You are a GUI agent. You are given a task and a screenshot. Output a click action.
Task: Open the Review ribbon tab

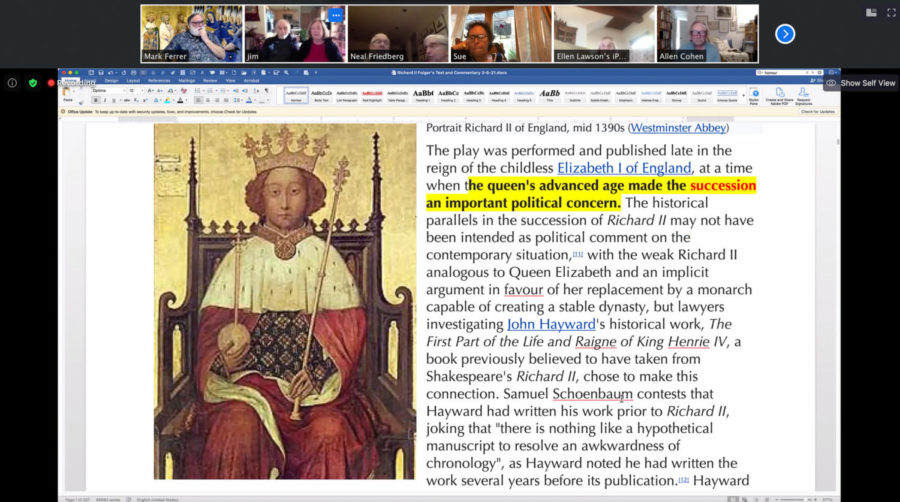210,80
